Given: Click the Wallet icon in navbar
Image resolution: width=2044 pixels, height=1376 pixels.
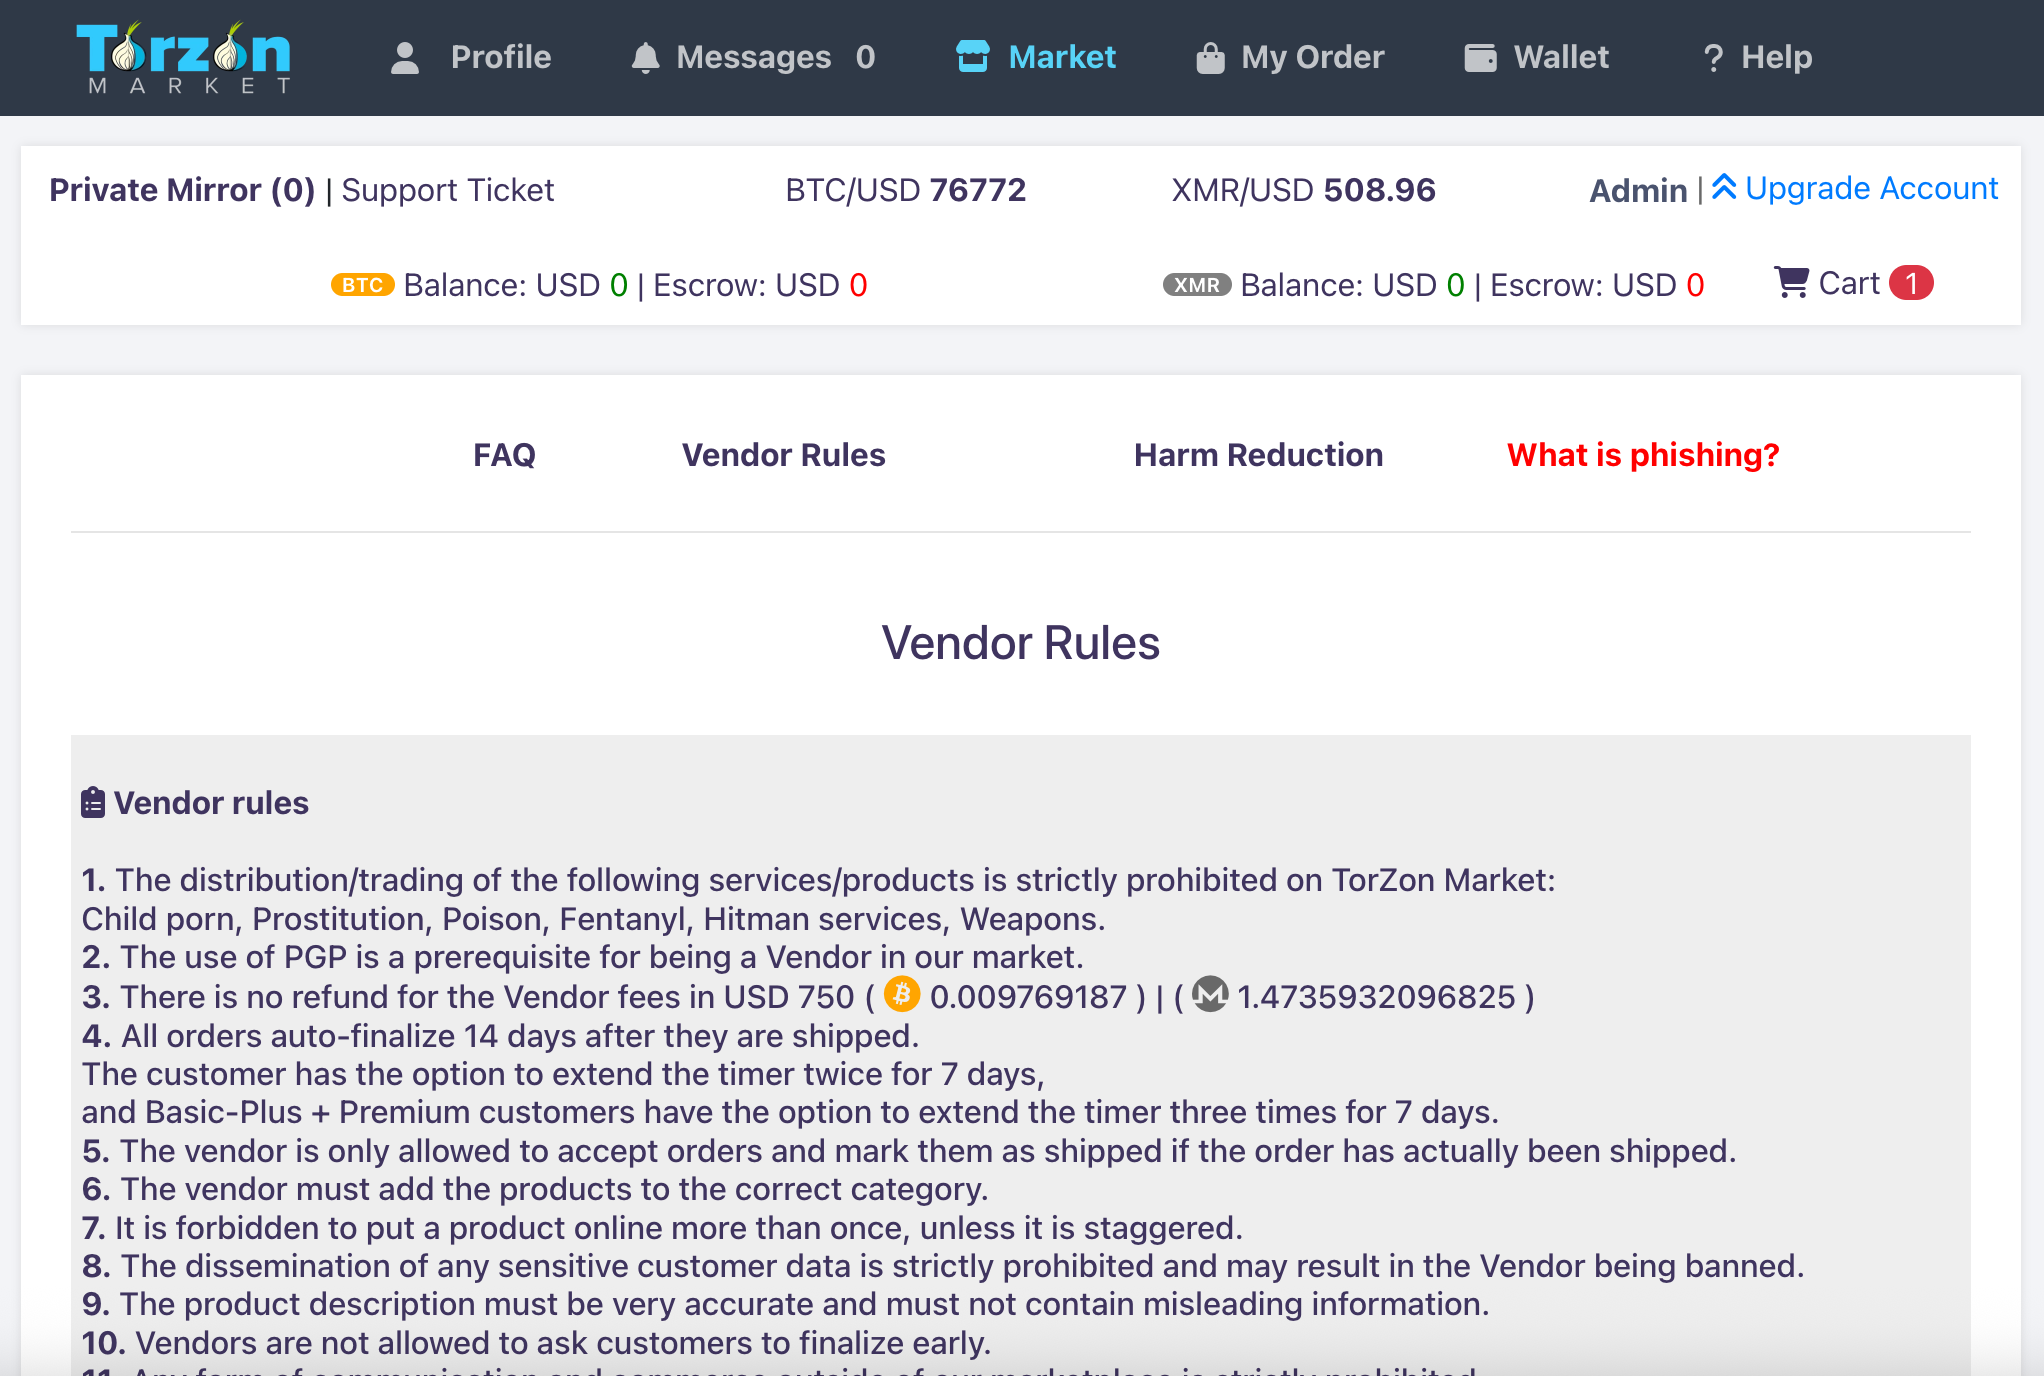Looking at the screenshot, I should (1481, 58).
